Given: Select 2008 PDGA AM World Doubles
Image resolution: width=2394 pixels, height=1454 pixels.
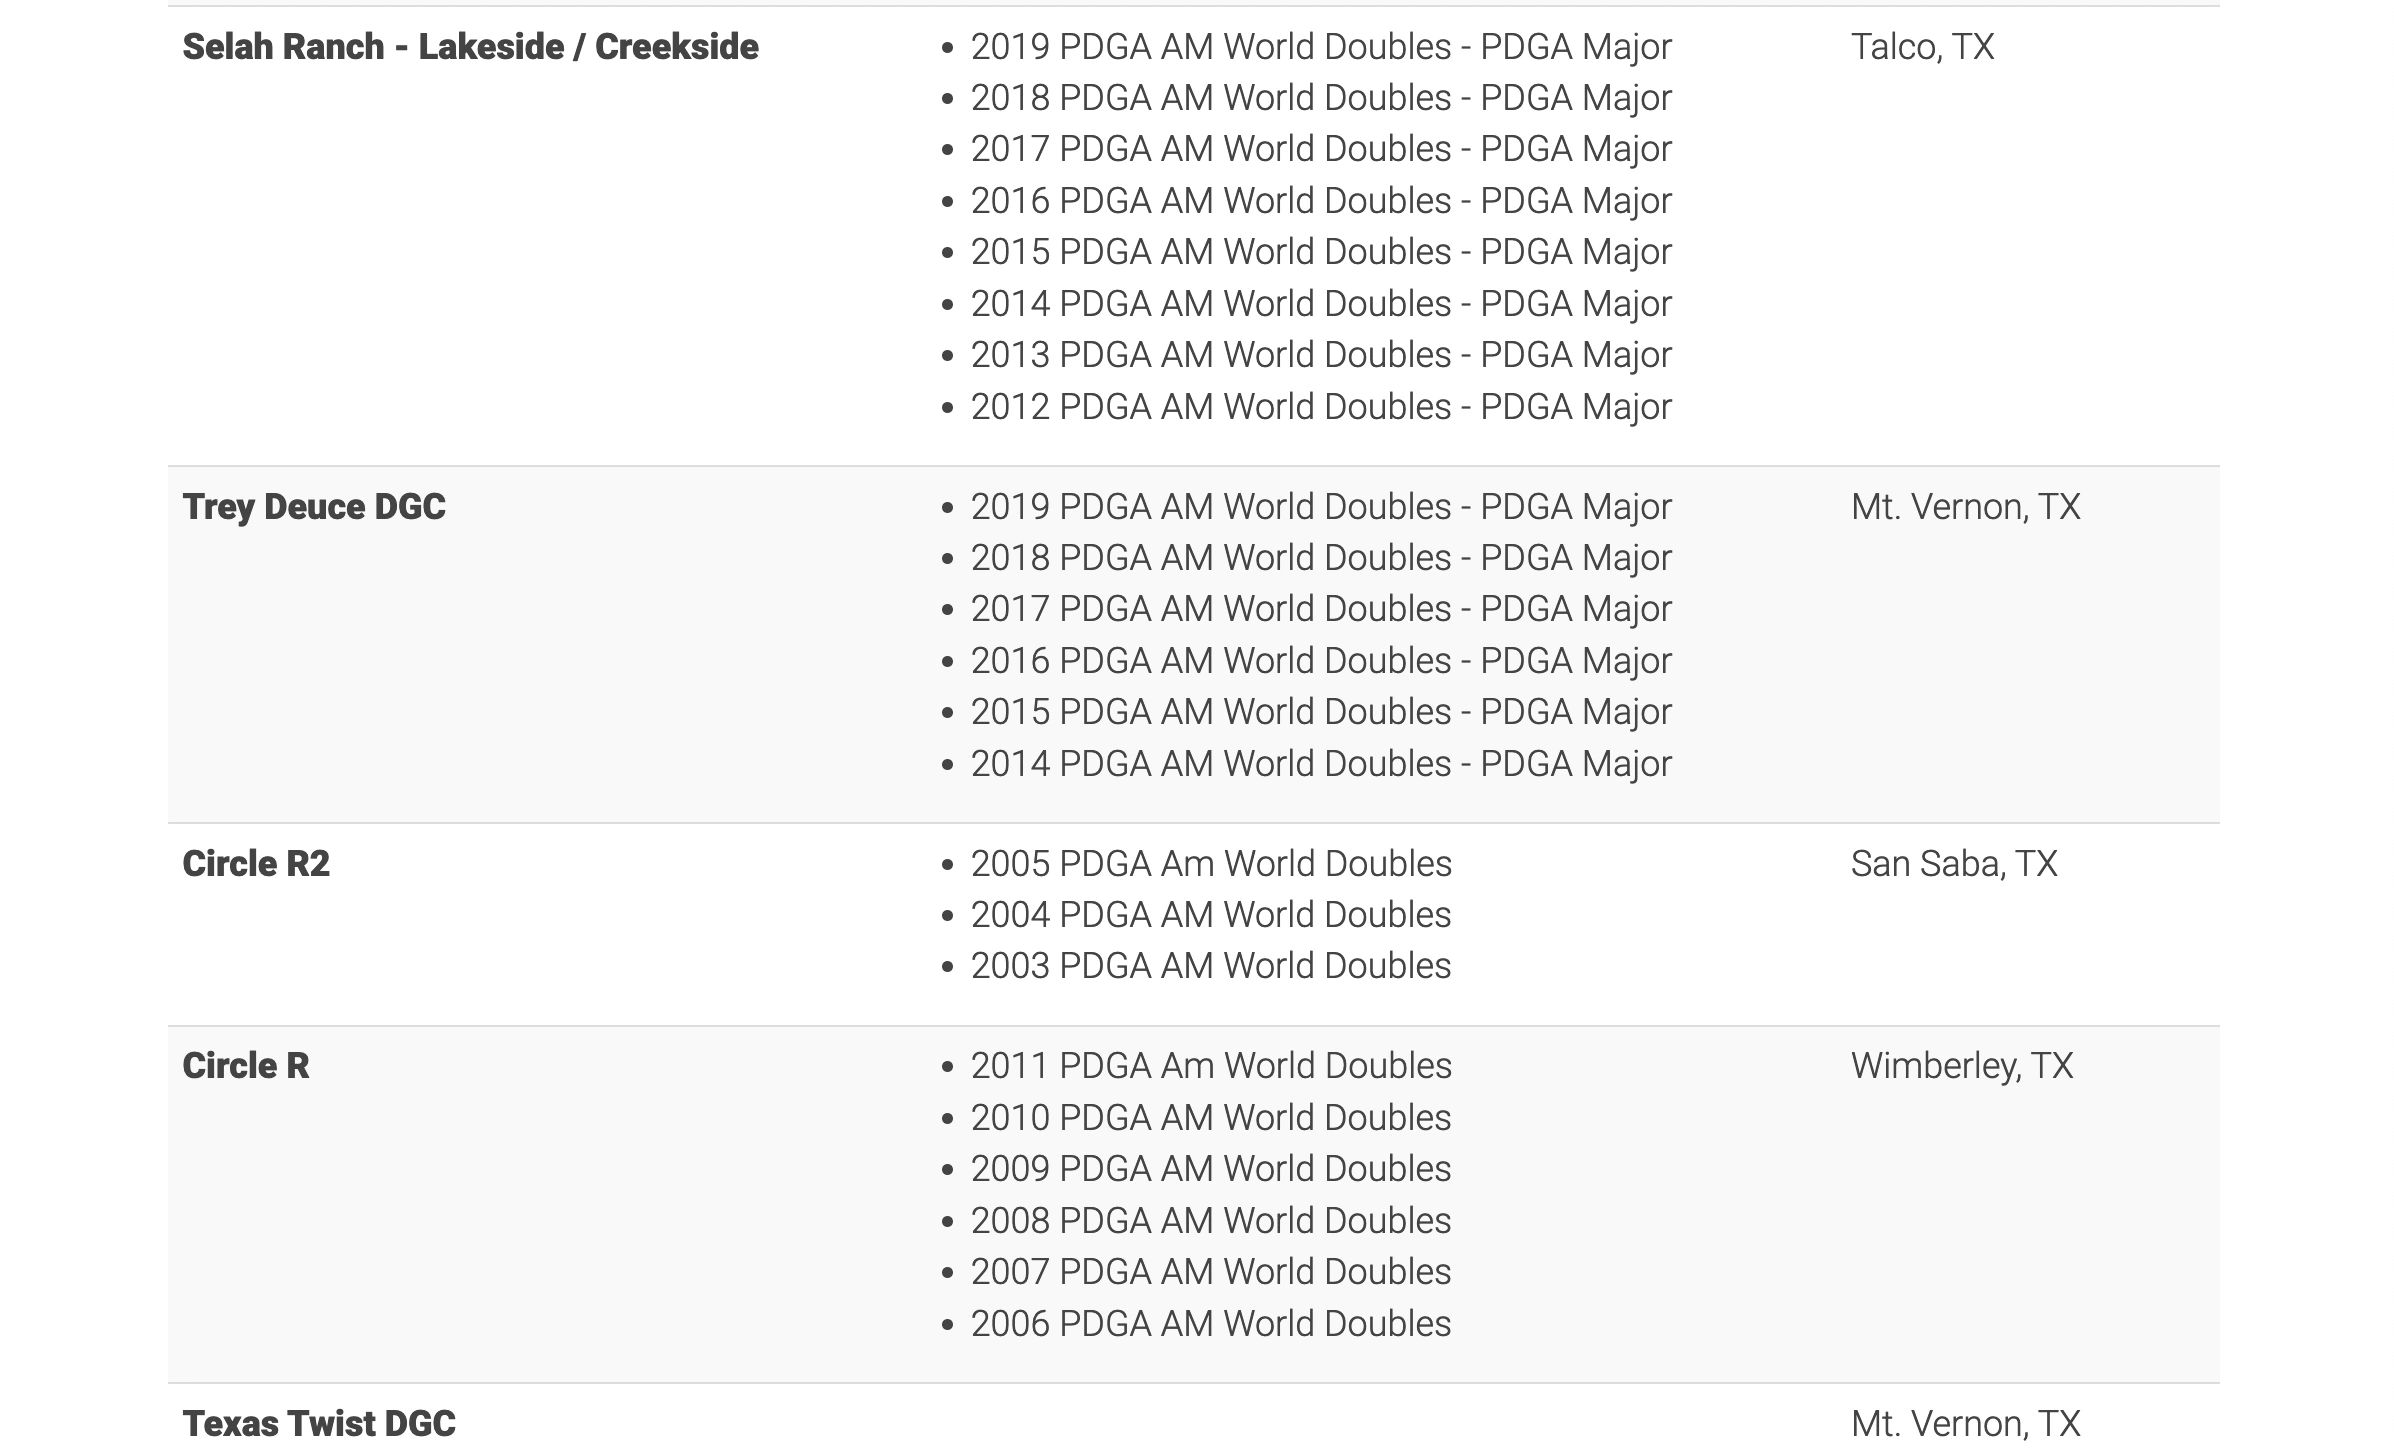Looking at the screenshot, I should coord(1210,1221).
